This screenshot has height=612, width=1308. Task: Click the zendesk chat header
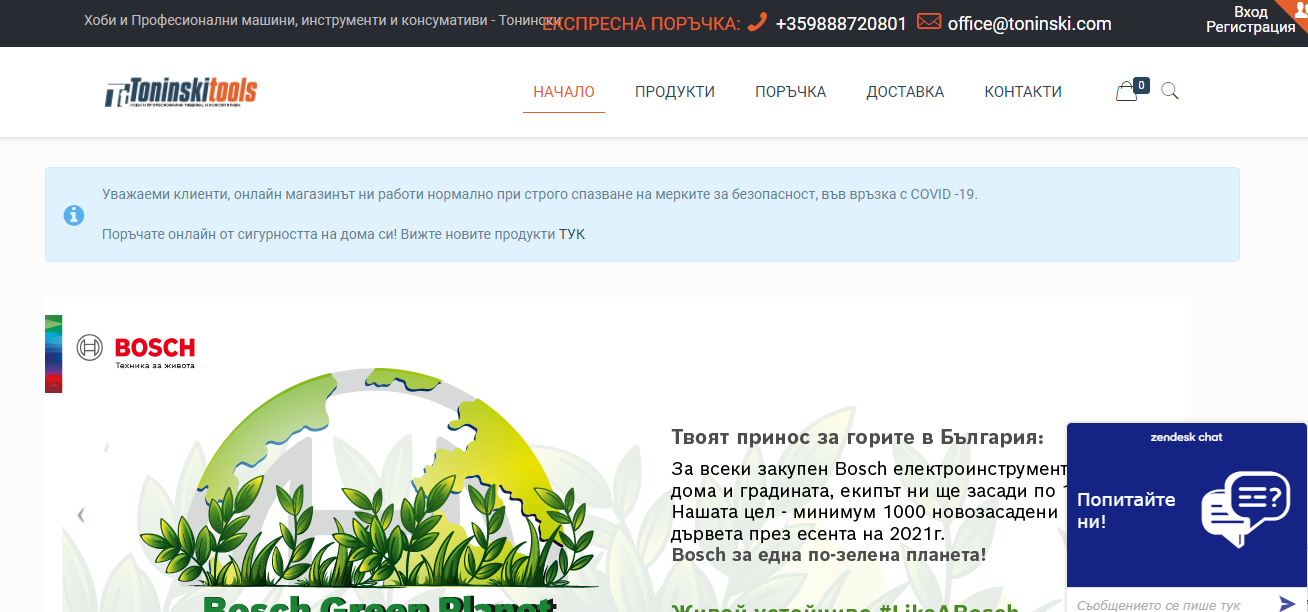coord(1187,437)
